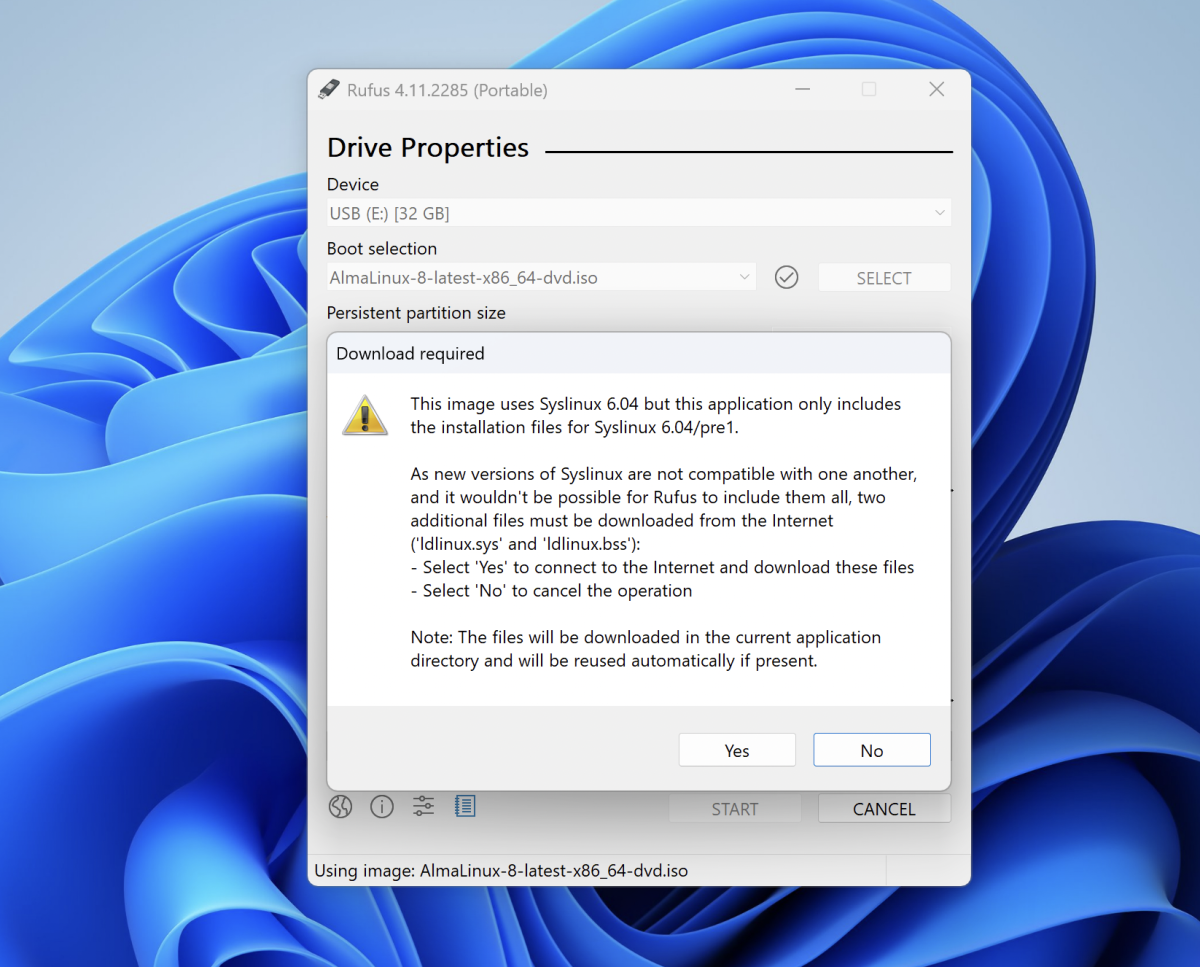The height and width of the screenshot is (967, 1200).
Task: Open the Boot selection ISO dropdown
Action: click(542, 278)
